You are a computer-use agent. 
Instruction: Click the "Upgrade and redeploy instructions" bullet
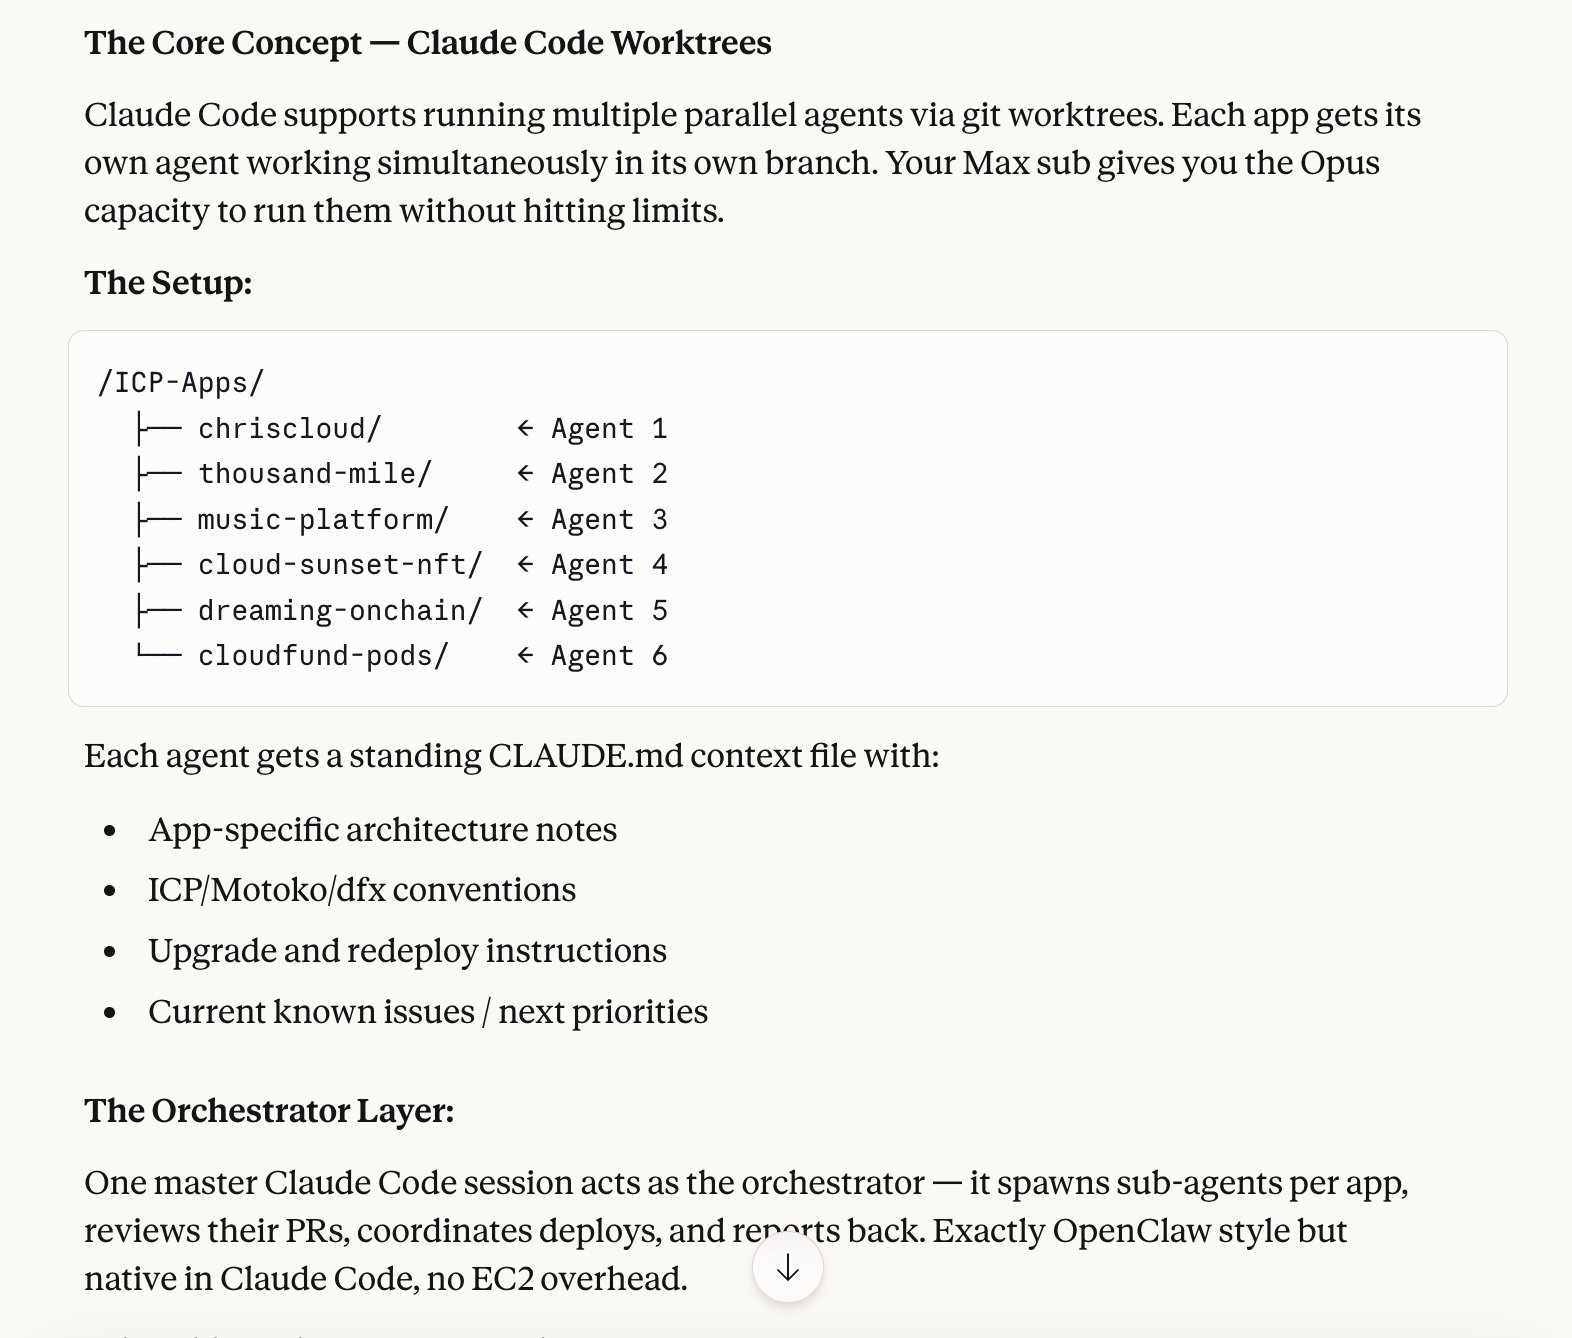(x=407, y=951)
